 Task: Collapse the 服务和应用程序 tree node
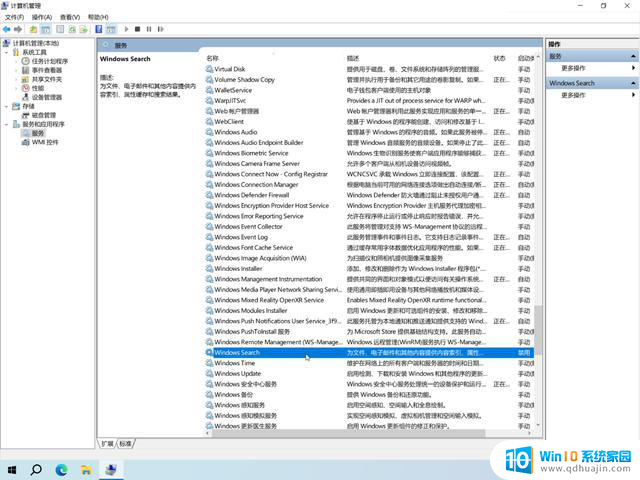(7, 124)
